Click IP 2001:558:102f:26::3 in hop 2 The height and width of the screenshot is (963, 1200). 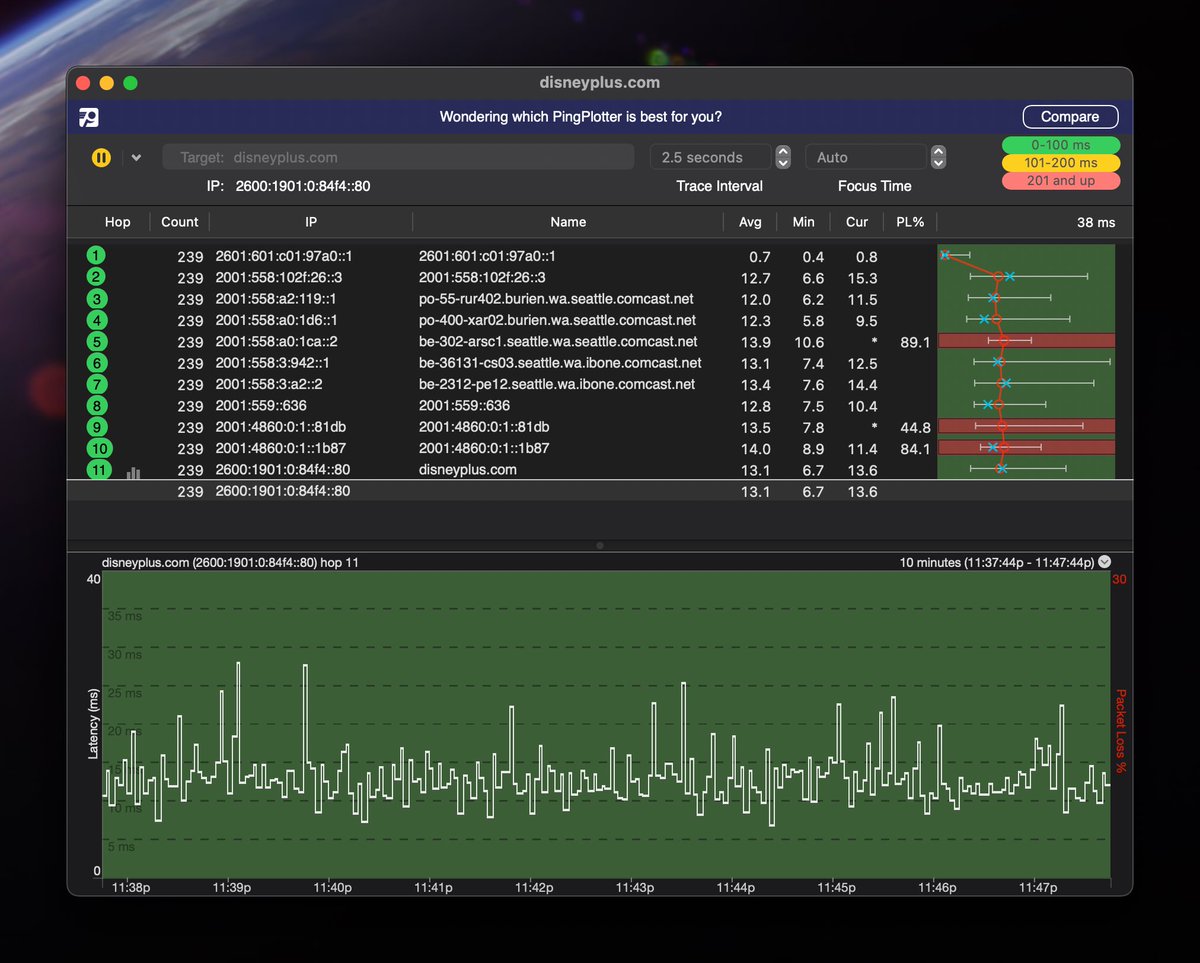point(279,278)
